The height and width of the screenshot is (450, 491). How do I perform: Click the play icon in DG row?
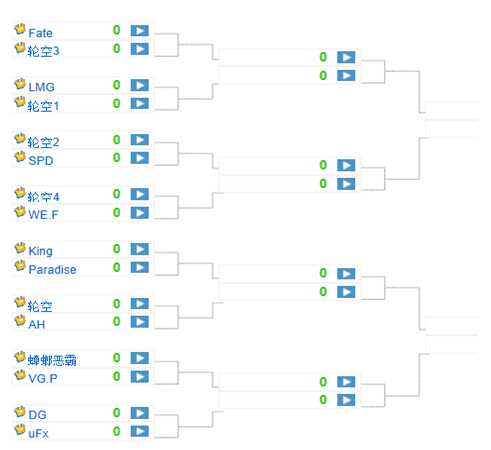point(140,413)
